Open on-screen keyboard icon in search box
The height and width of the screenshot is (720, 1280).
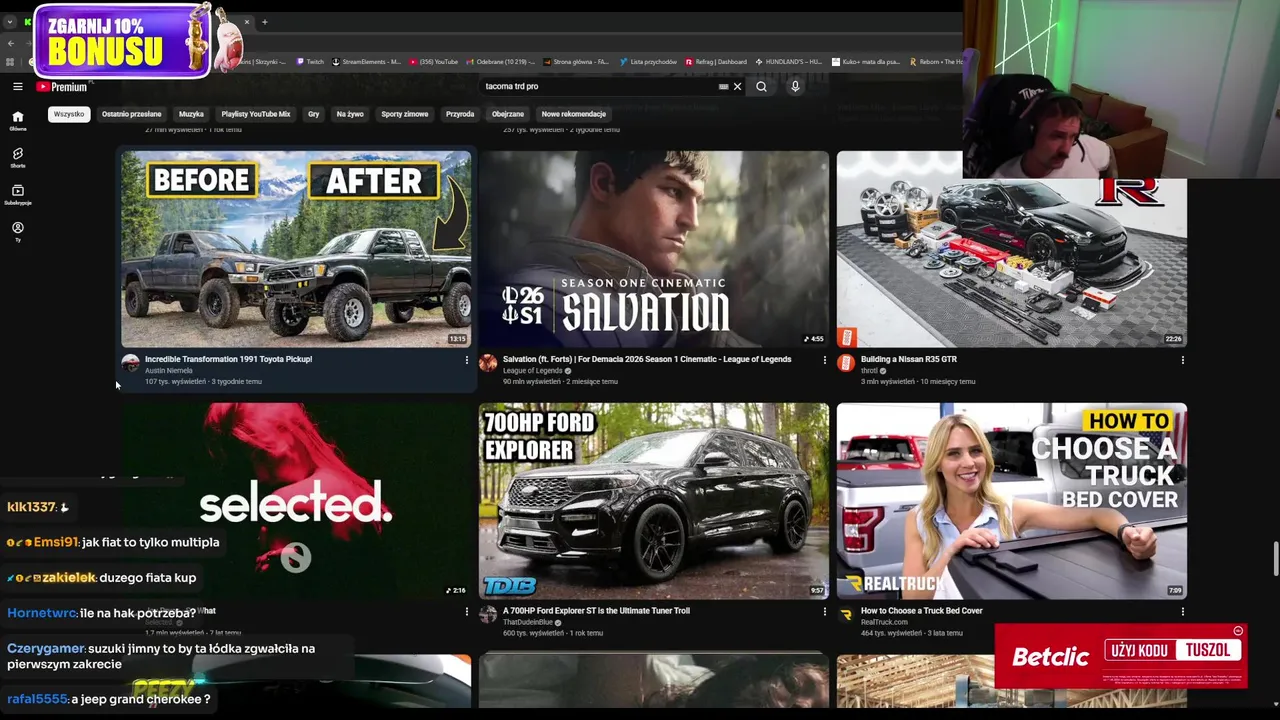(723, 87)
